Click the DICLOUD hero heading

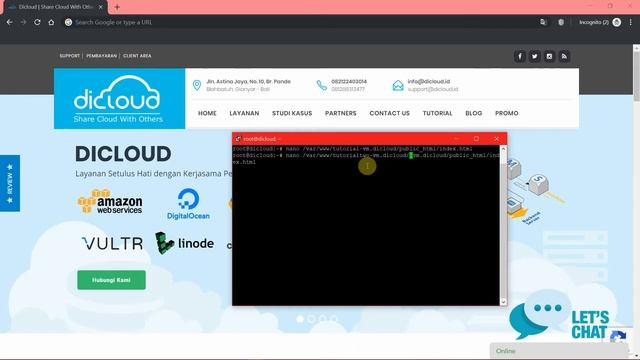coord(123,154)
